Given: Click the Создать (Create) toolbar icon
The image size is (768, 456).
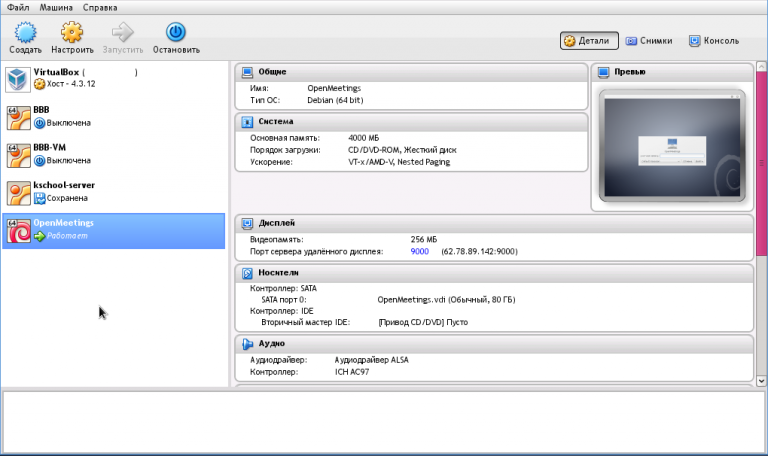Looking at the screenshot, I should click(25, 32).
